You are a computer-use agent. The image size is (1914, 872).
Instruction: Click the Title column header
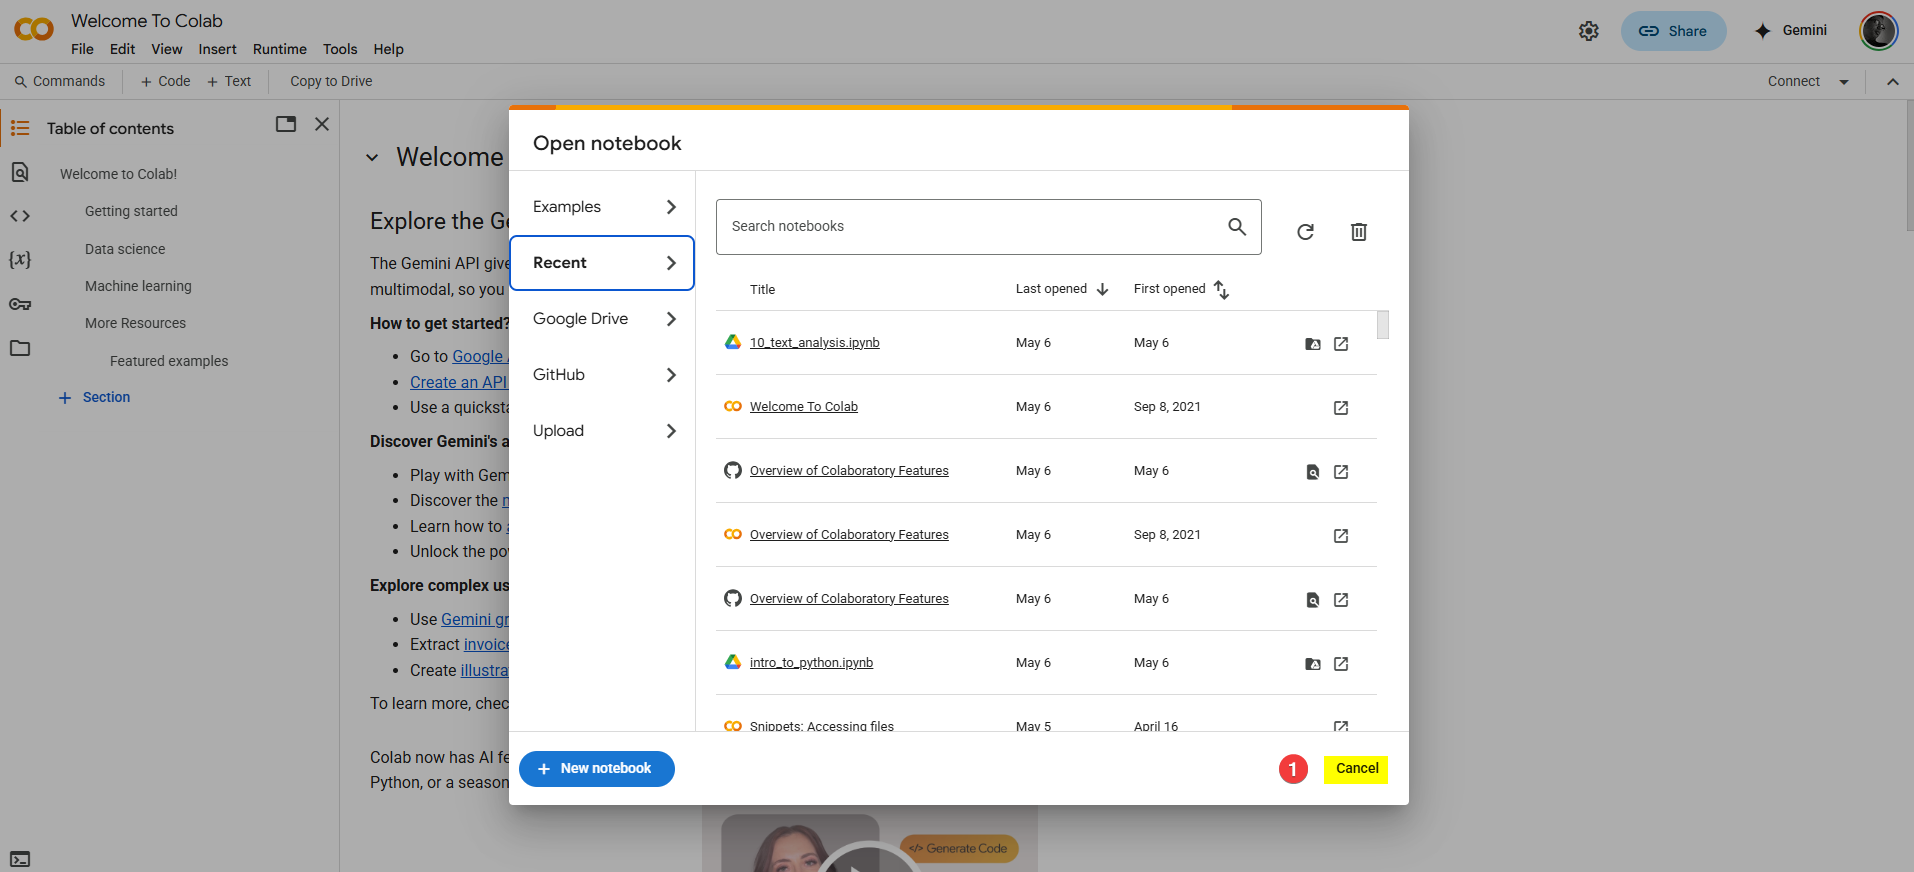coord(762,290)
